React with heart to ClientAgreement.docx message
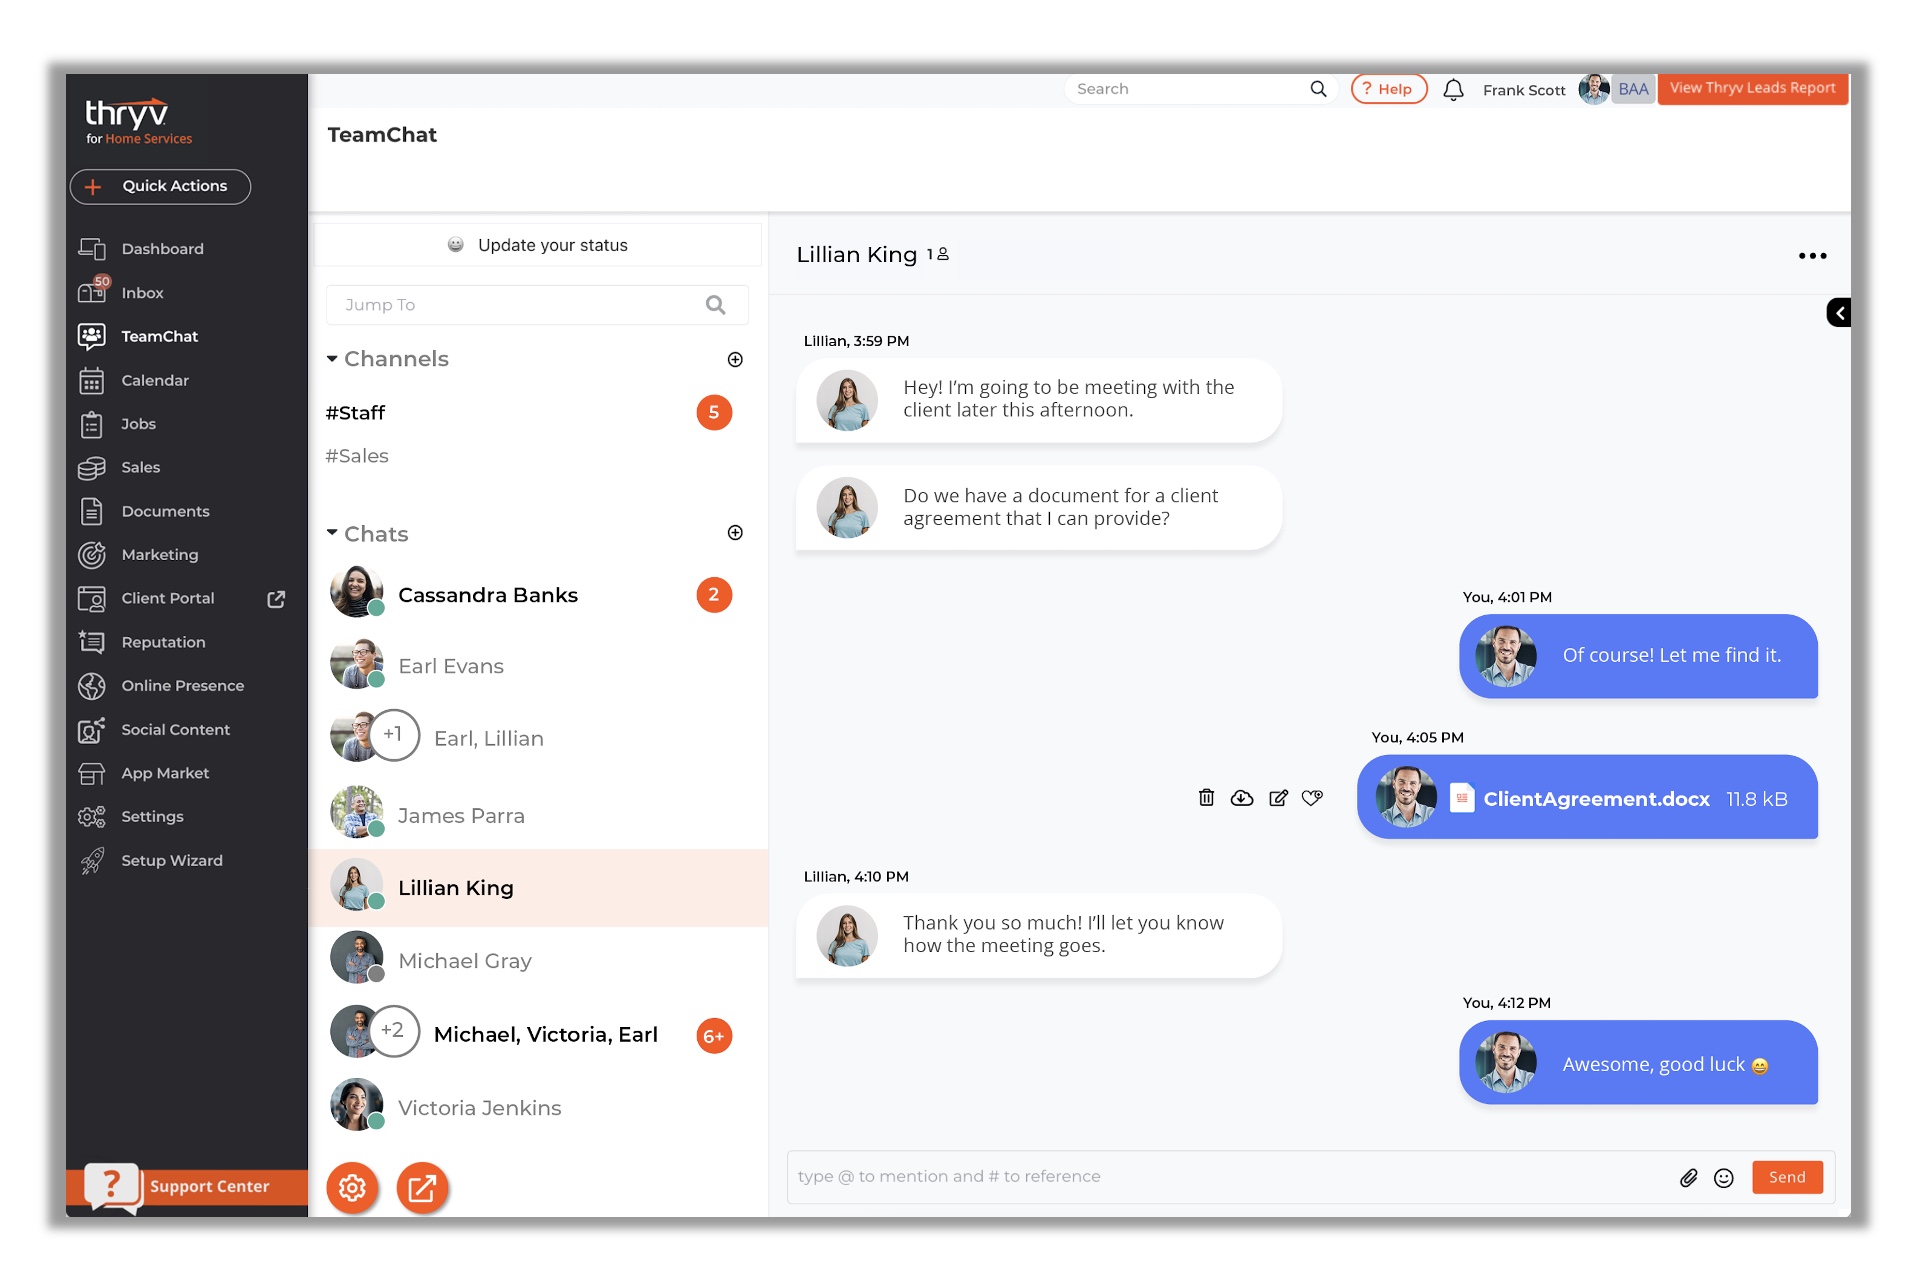The width and height of the screenshot is (1916, 1268). pyautogui.click(x=1312, y=797)
